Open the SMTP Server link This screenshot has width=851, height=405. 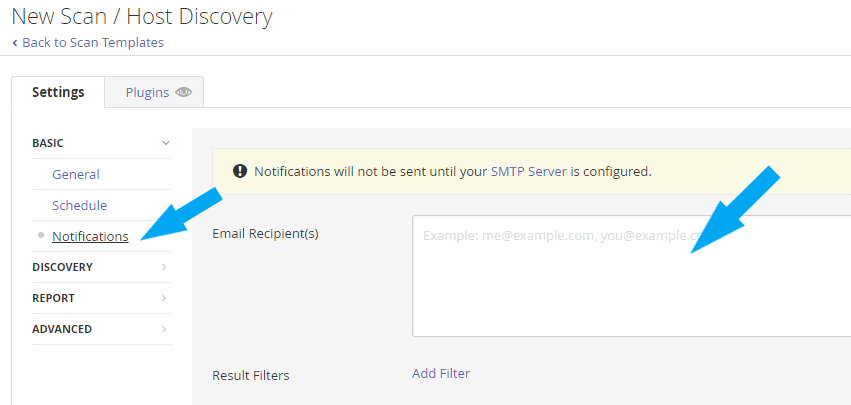(529, 172)
